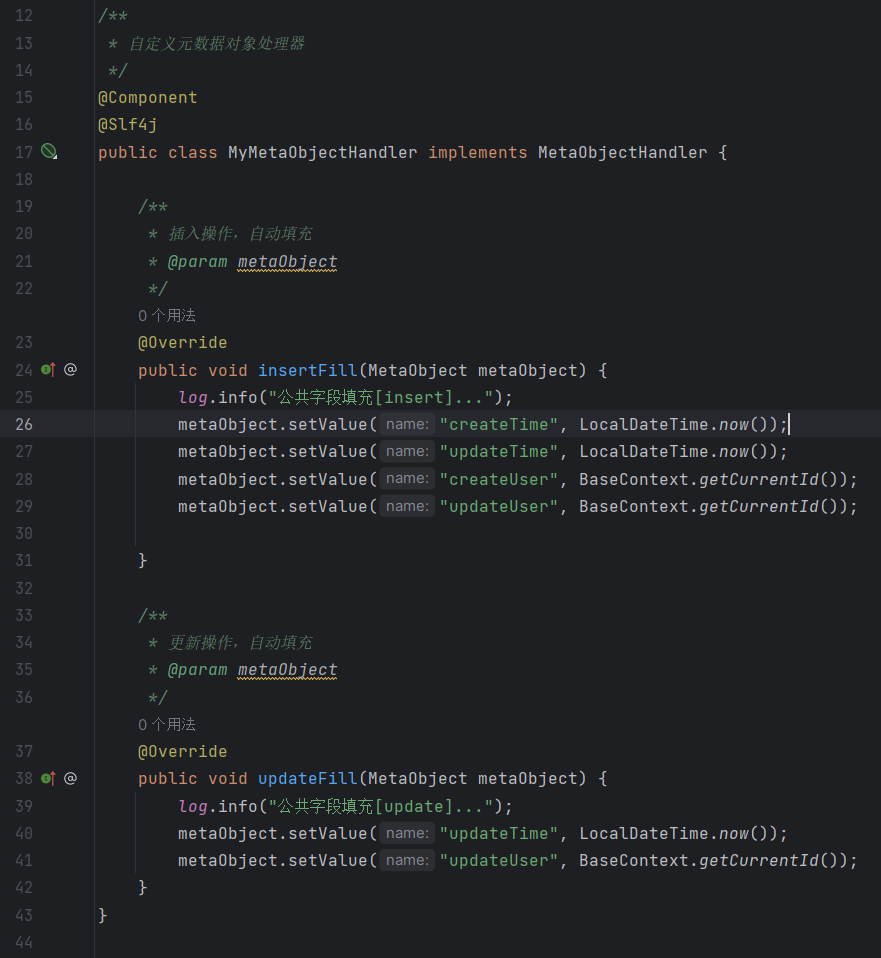Screen dimensions: 881x958
Task: Click the underlined metaObject param on line 35
Action: click(x=287, y=670)
